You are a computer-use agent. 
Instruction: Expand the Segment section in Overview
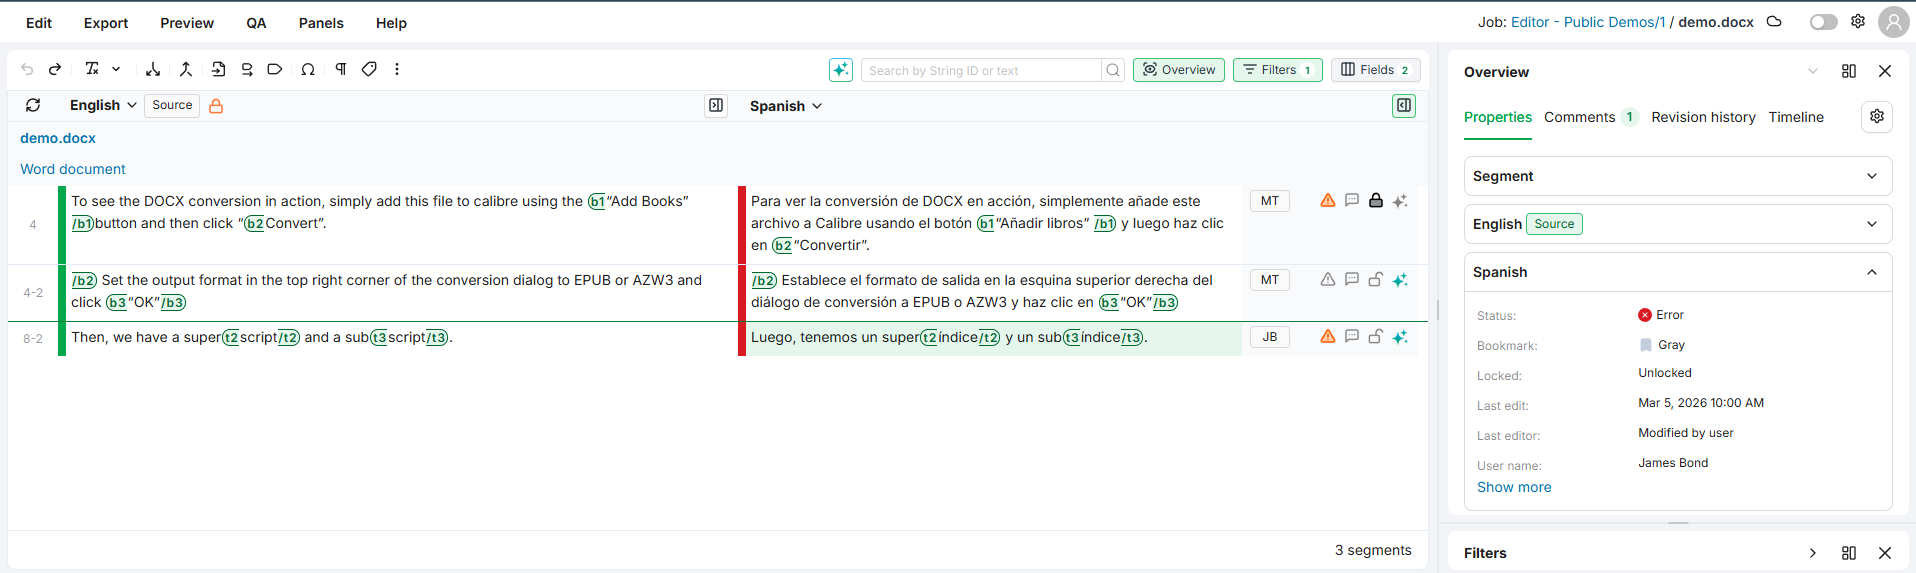tap(1677, 176)
